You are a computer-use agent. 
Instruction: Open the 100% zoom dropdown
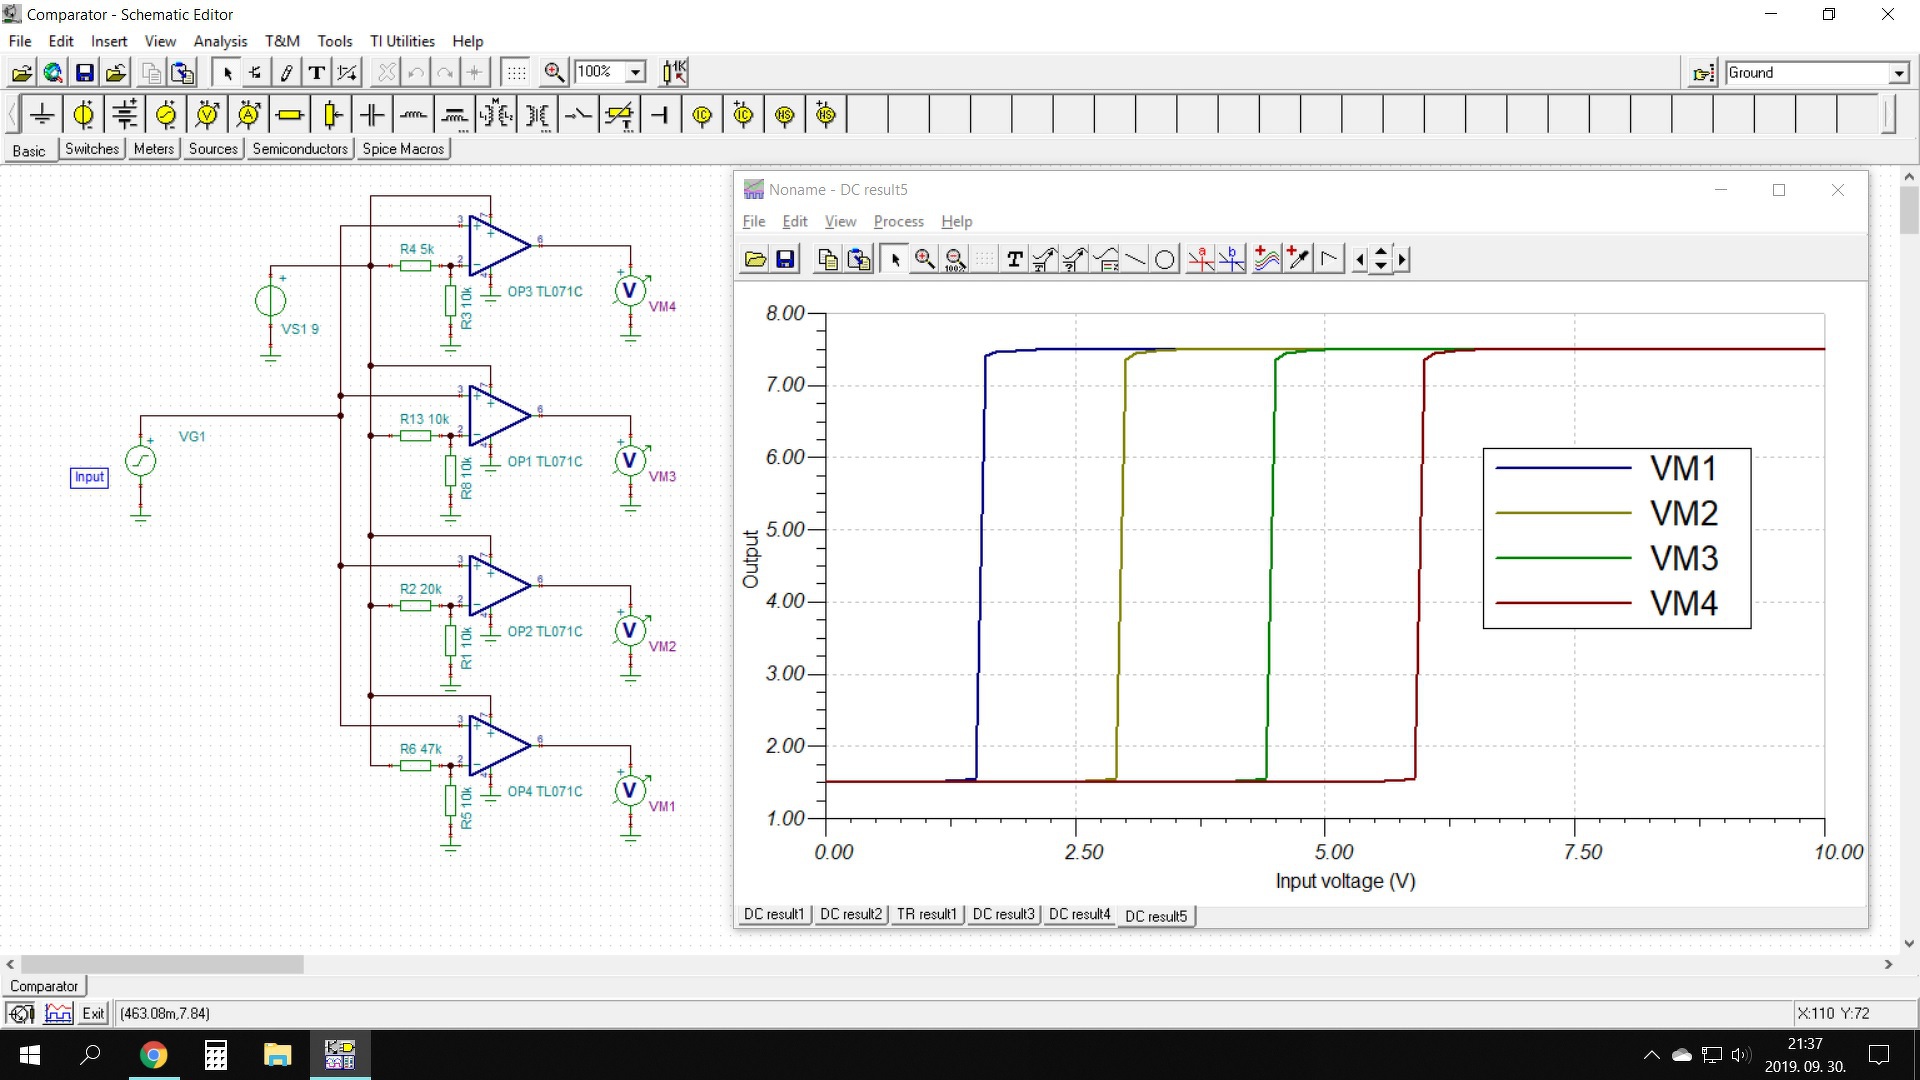click(635, 72)
